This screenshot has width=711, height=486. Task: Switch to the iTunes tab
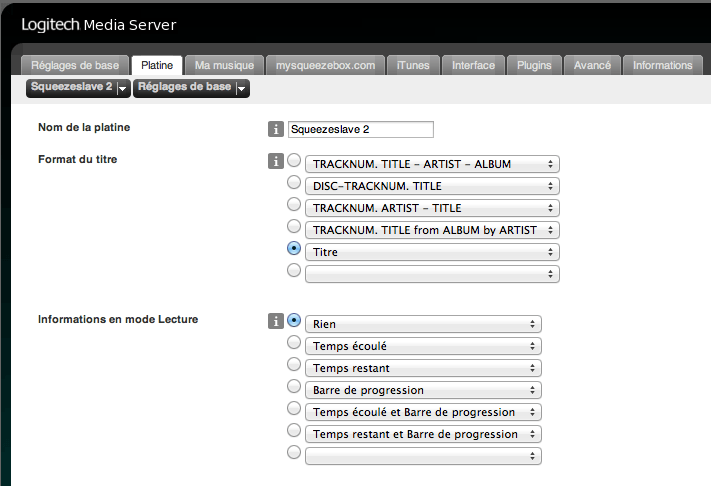click(x=413, y=65)
